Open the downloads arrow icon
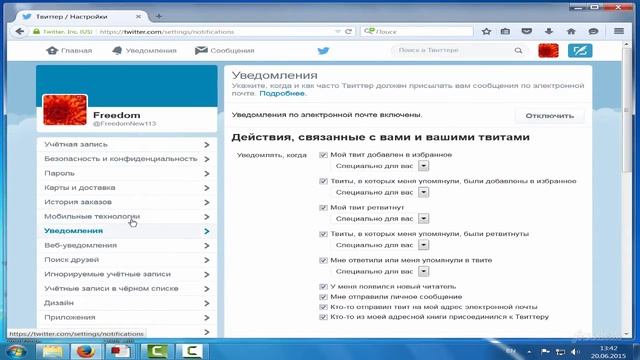The width and height of the screenshot is (640, 360). coord(549,31)
